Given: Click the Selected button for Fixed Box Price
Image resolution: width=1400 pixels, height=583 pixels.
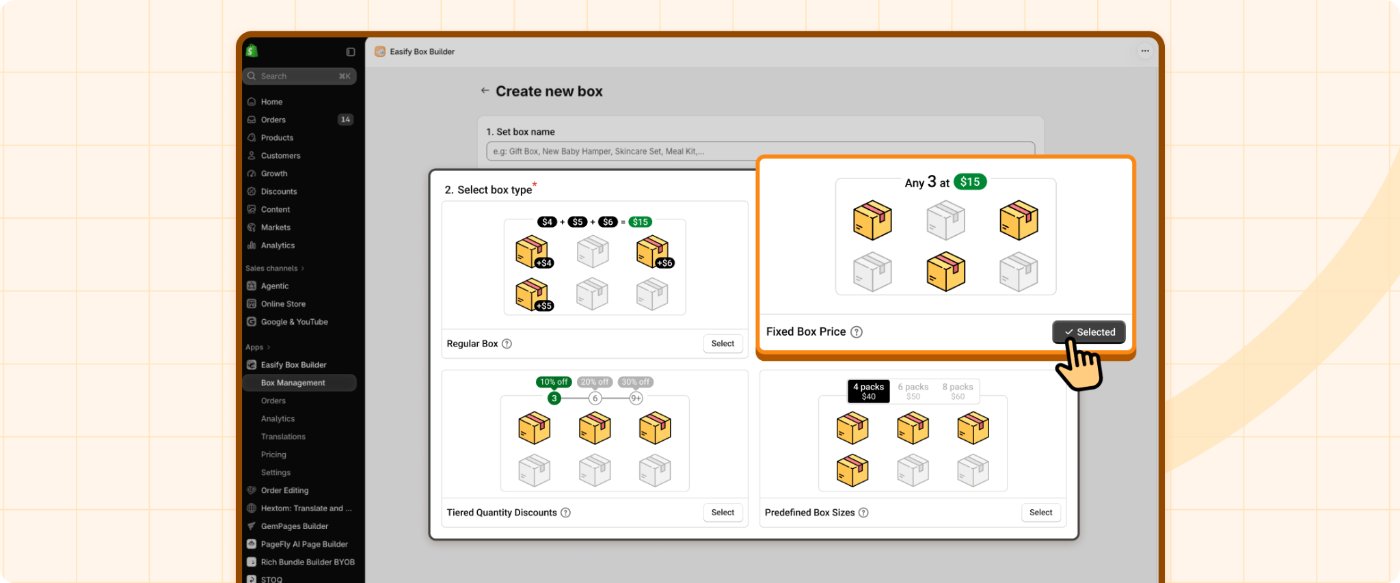Looking at the screenshot, I should pyautogui.click(x=1089, y=332).
